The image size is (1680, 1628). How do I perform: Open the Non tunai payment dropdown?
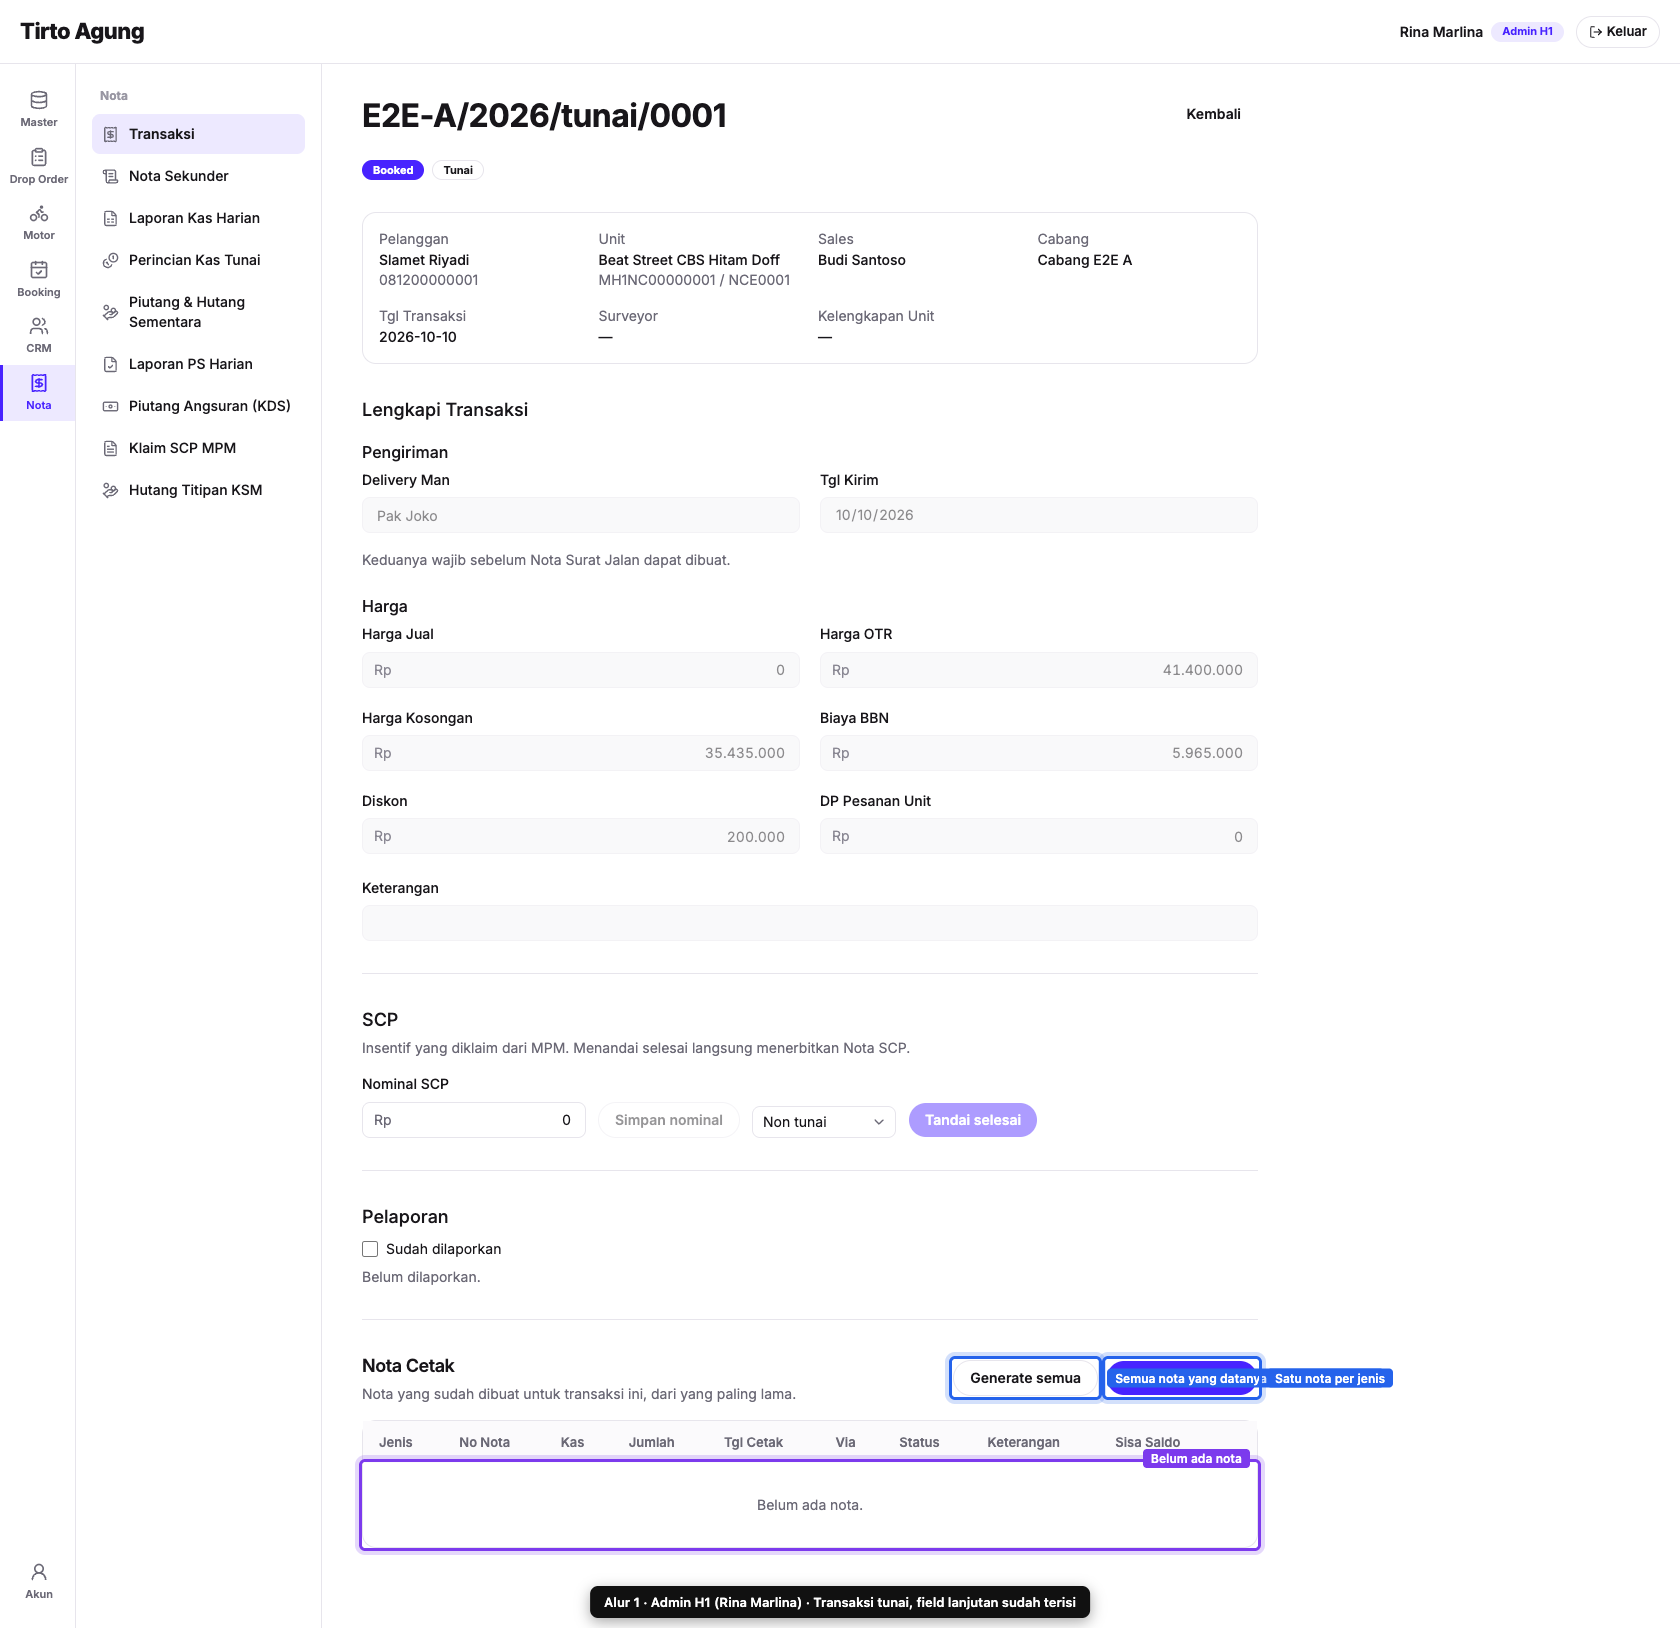[823, 1122]
